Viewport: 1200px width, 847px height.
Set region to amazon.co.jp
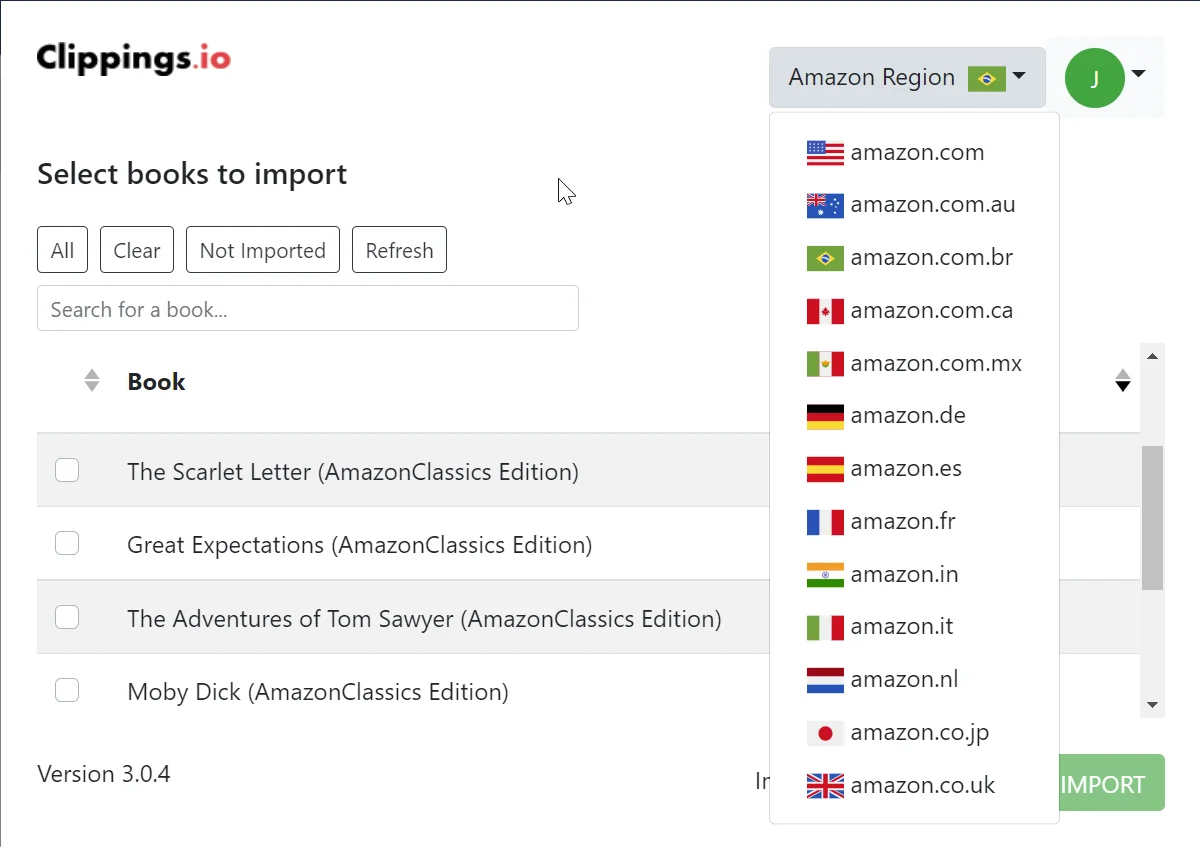(914, 733)
